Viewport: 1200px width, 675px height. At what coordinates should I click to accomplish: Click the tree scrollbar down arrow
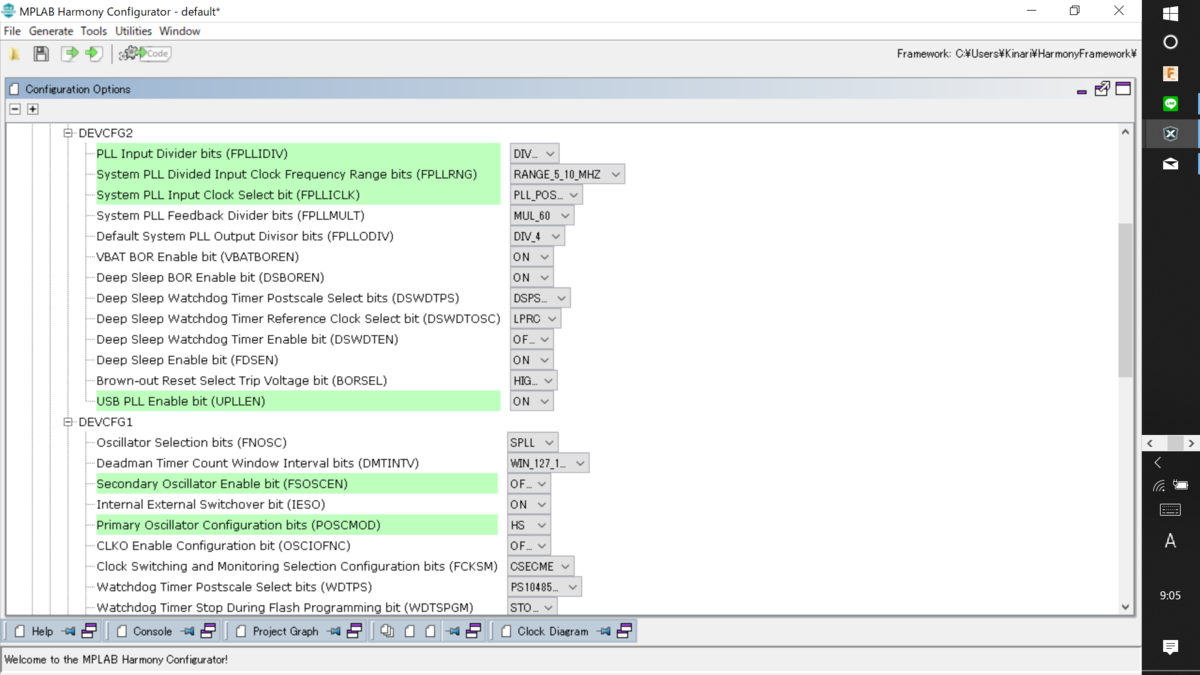1126,607
